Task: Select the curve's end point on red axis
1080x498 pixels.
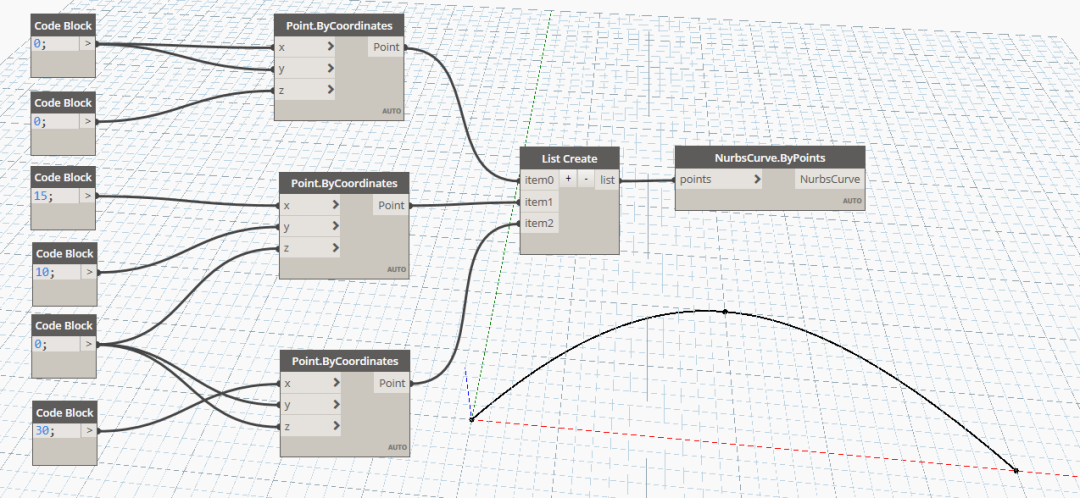Action: point(1016,470)
